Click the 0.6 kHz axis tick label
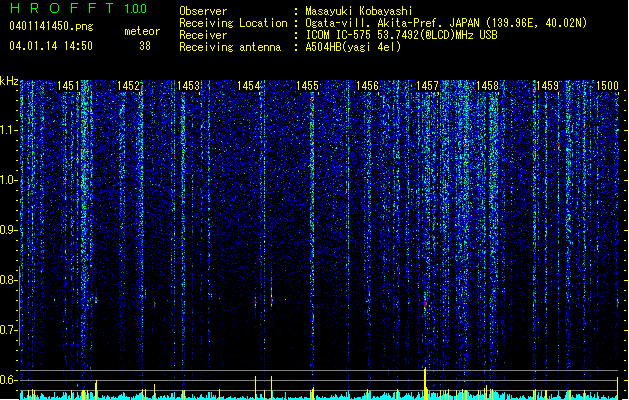 (8, 380)
